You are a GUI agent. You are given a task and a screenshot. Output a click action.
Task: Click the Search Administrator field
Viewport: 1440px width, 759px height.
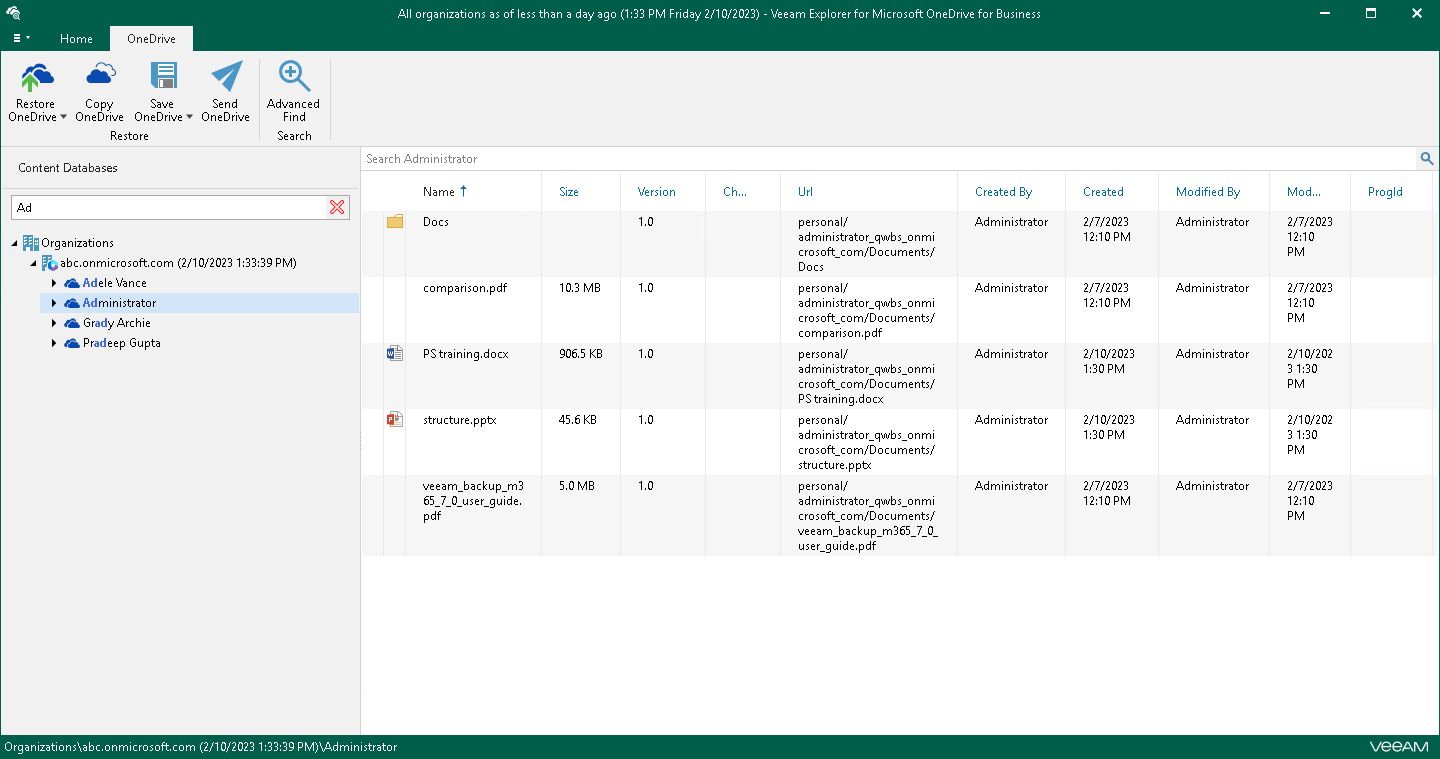point(888,159)
